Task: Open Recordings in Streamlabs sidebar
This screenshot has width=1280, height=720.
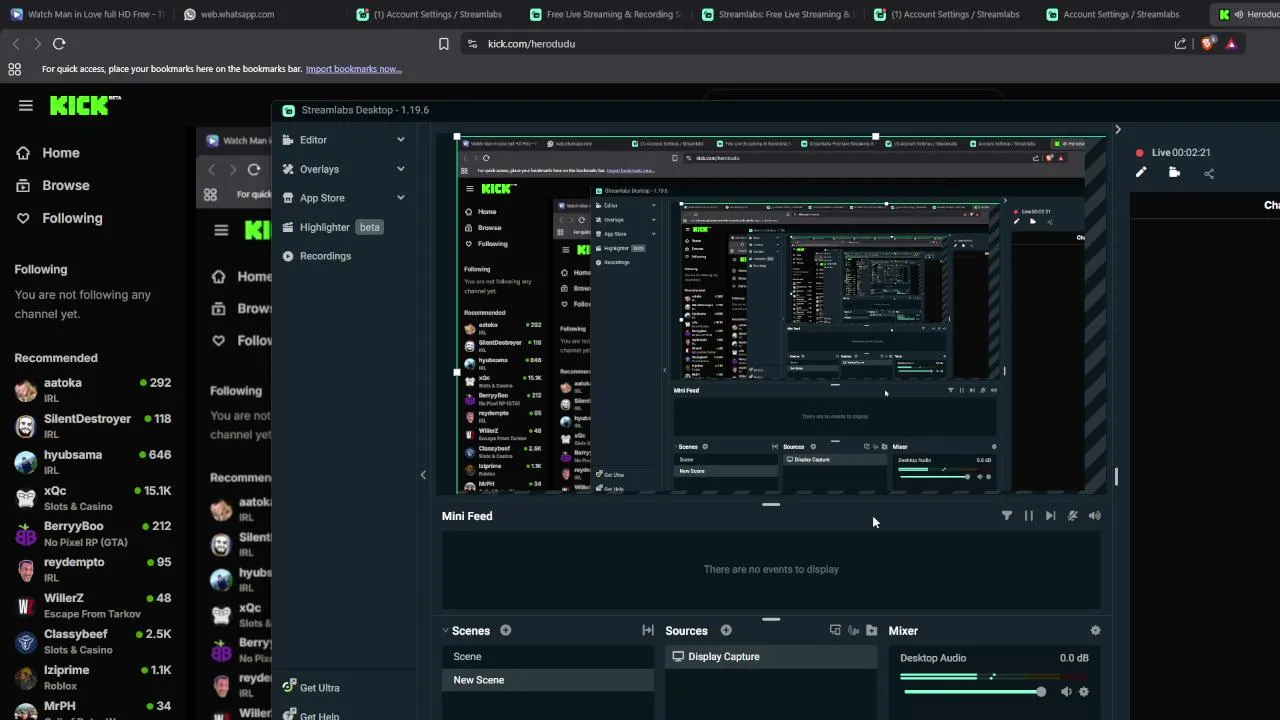Action: [x=325, y=256]
